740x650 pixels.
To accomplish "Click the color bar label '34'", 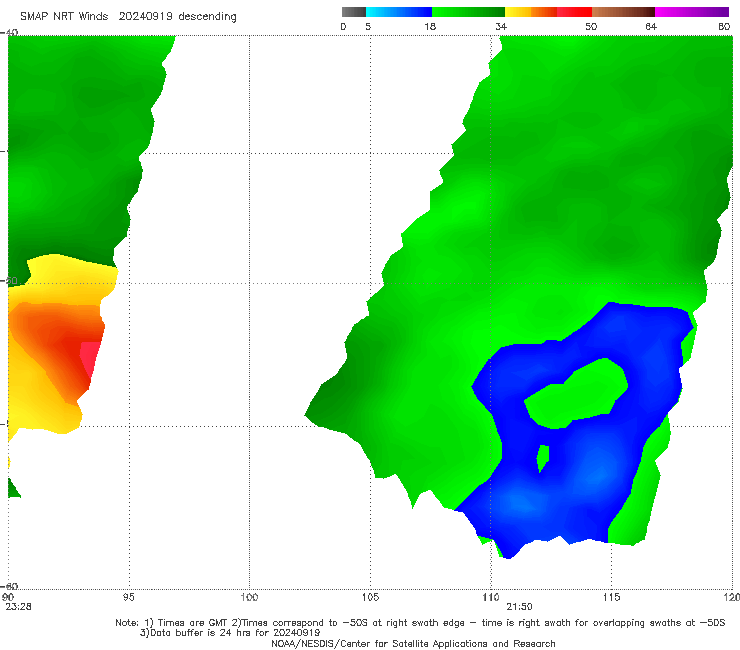I will coord(501,26).
